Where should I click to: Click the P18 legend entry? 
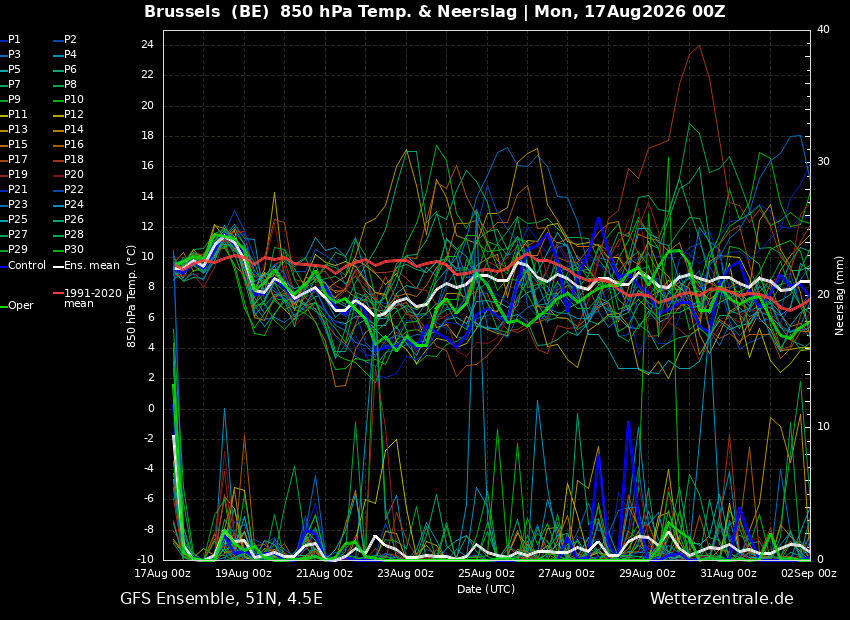[x=68, y=159]
